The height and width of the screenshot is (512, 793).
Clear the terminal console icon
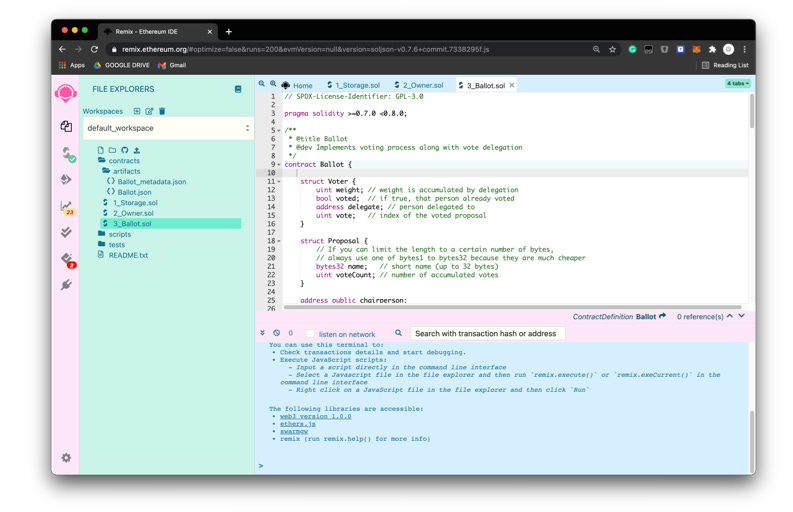277,333
